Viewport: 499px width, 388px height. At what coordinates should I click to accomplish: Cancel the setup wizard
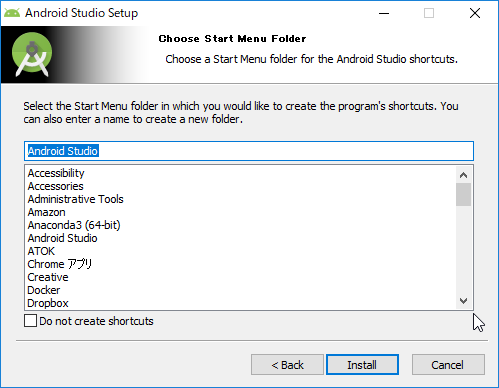pyautogui.click(x=448, y=365)
